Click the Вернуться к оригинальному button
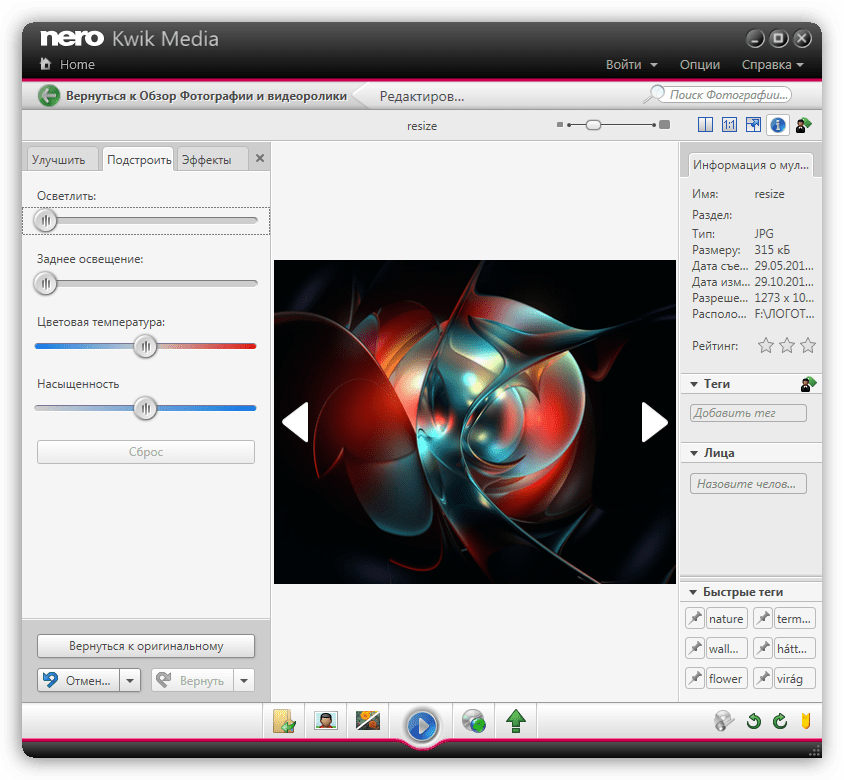Viewport: 844px width, 780px height. 146,646
